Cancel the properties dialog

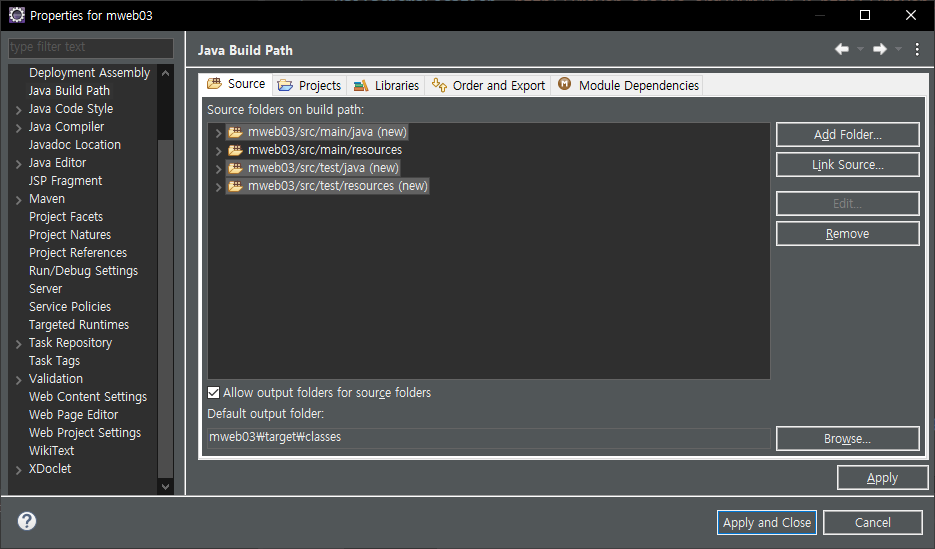pyautogui.click(x=873, y=522)
